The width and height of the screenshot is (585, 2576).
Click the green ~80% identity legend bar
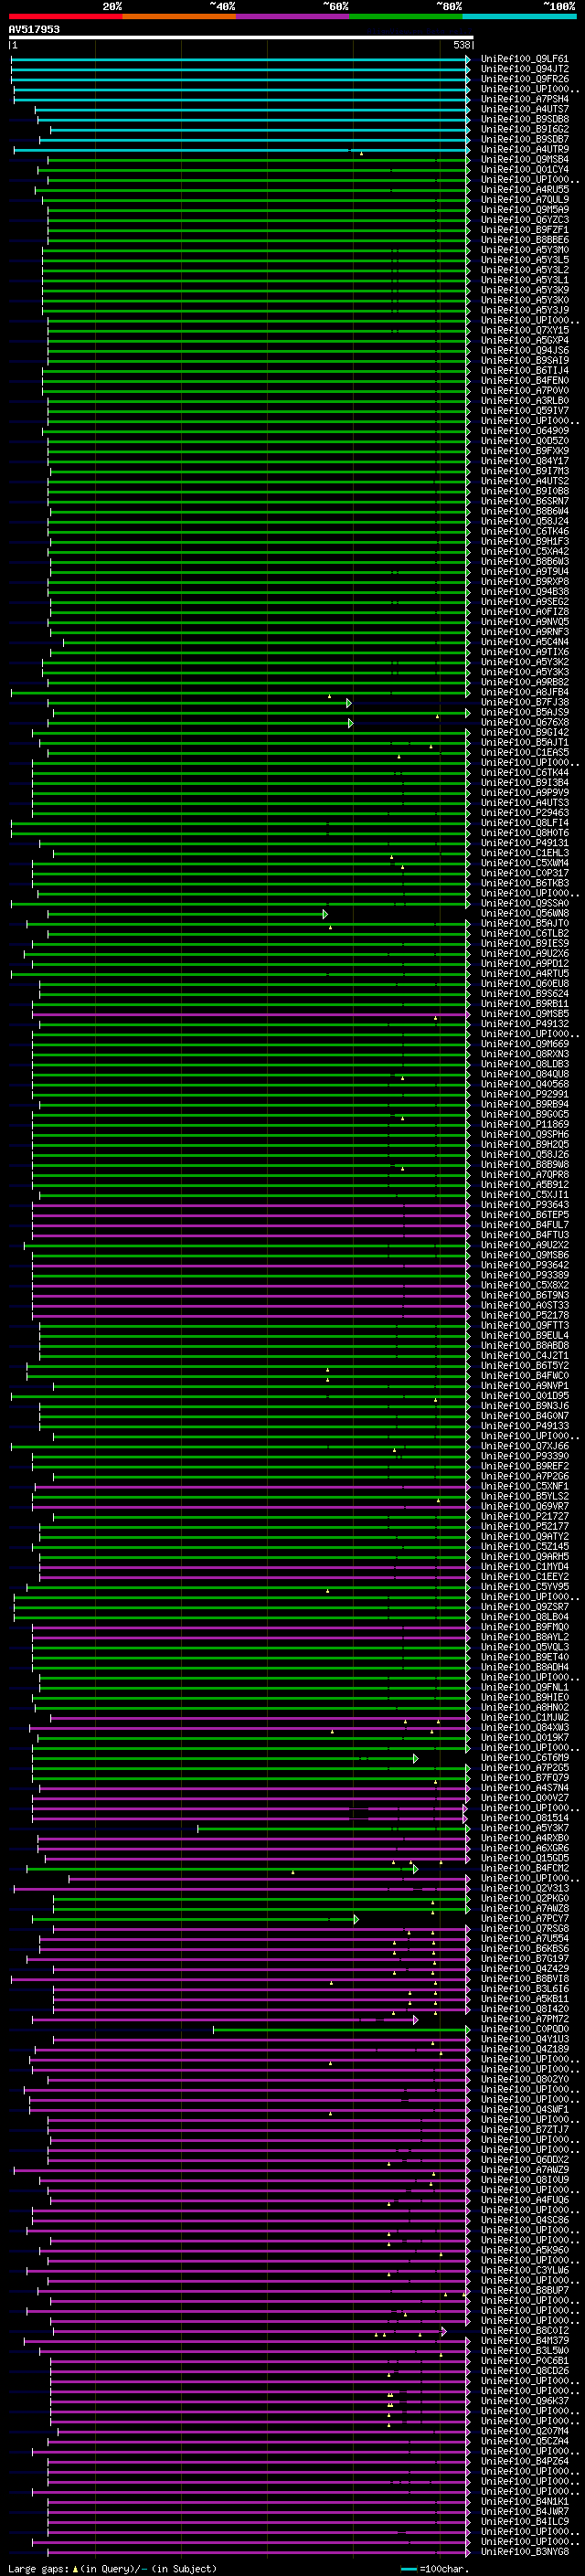click(x=406, y=17)
